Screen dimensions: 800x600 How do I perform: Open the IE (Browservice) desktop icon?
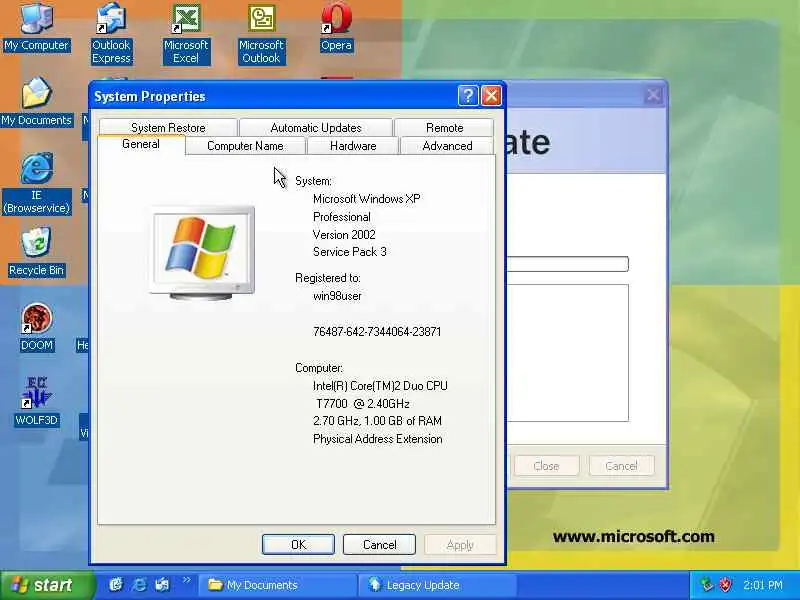[36, 184]
